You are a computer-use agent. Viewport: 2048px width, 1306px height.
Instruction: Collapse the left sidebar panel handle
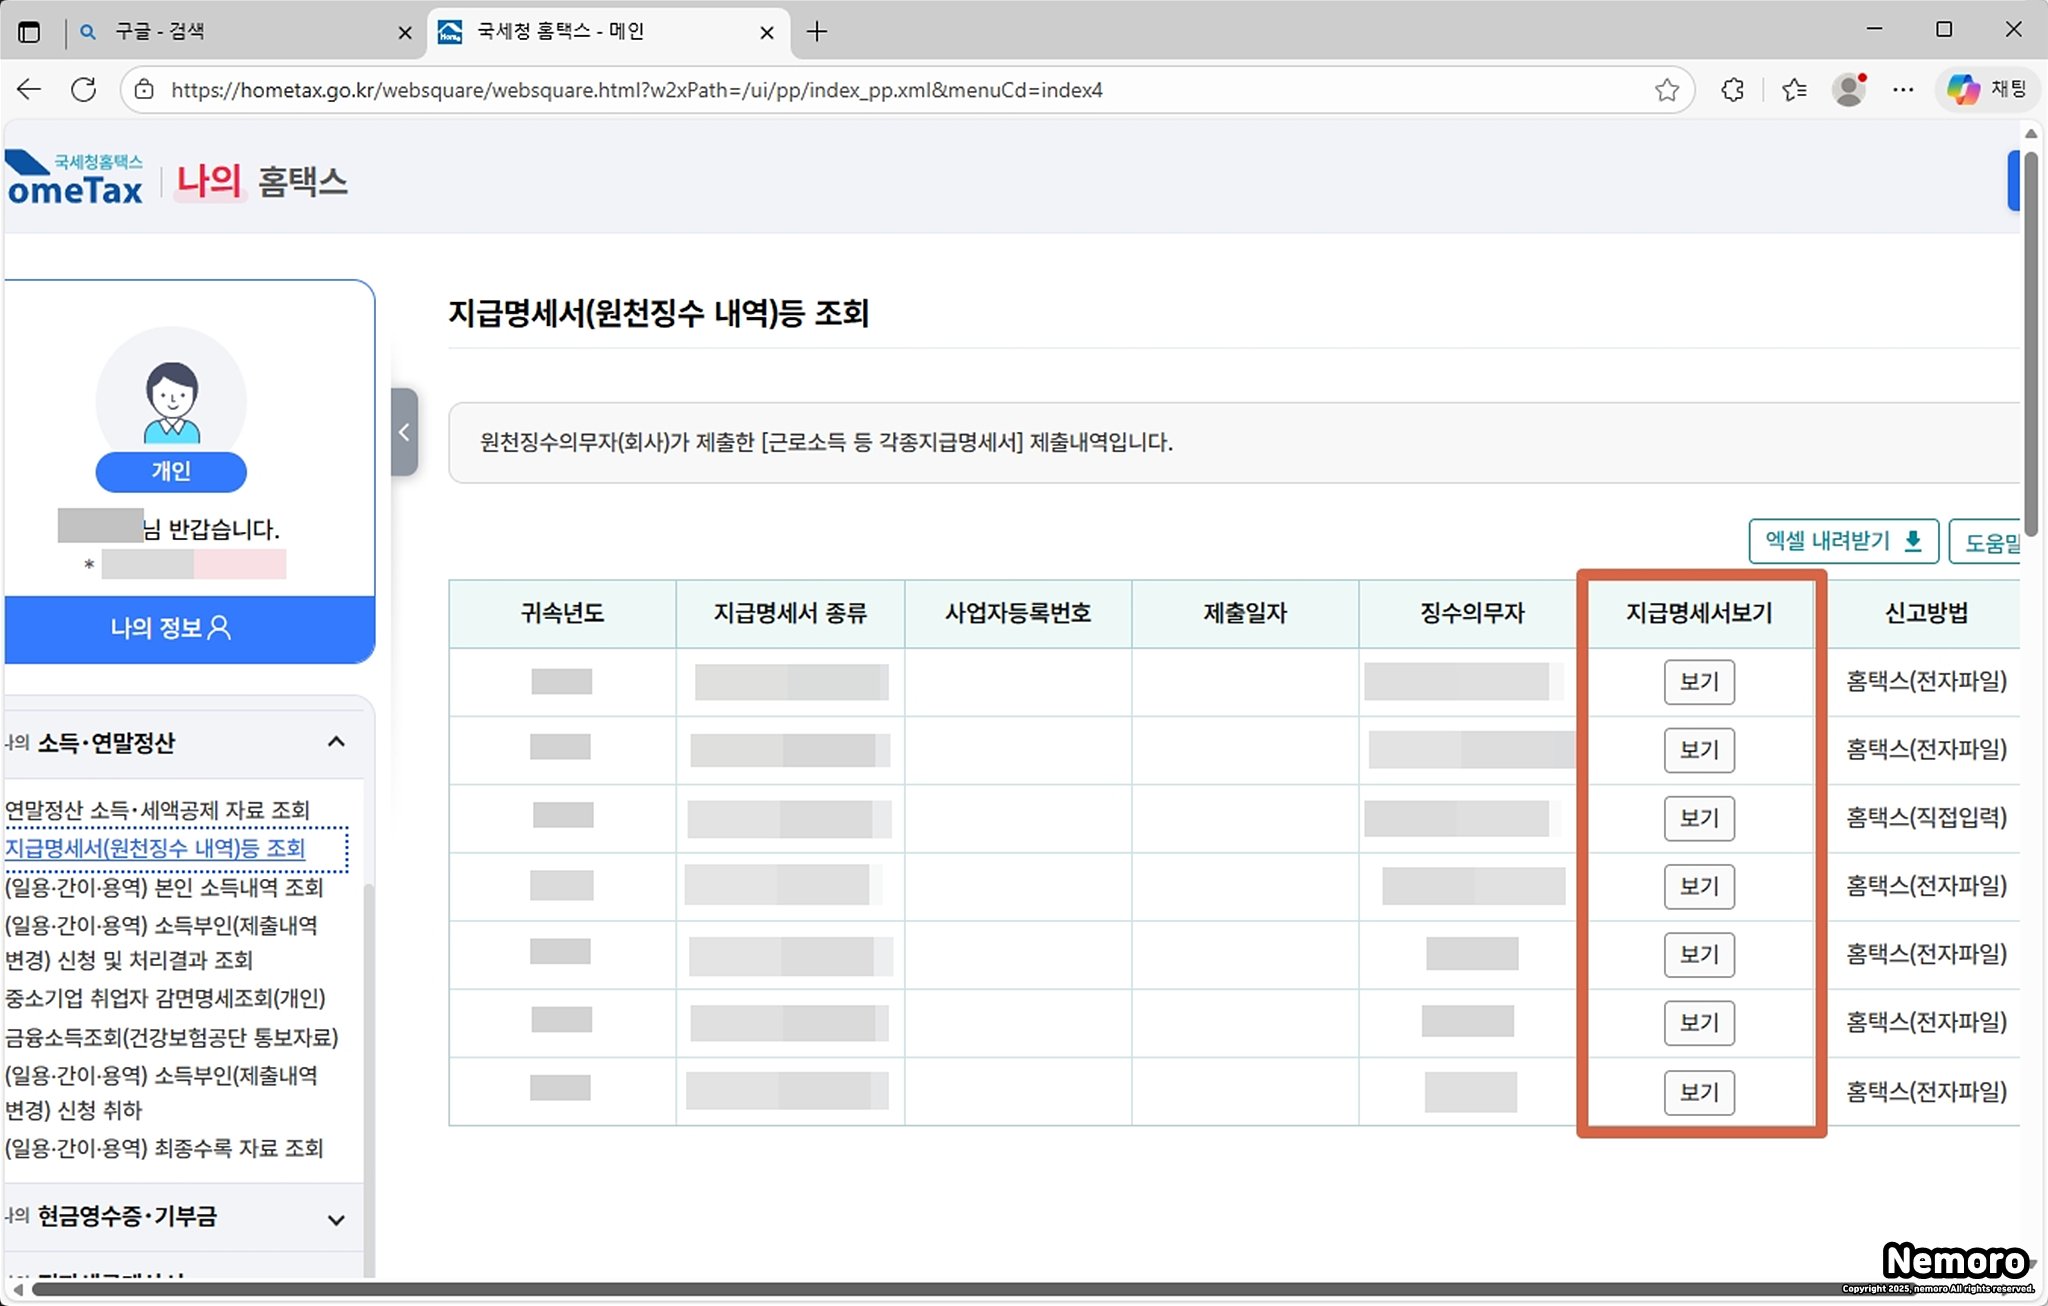click(x=404, y=432)
